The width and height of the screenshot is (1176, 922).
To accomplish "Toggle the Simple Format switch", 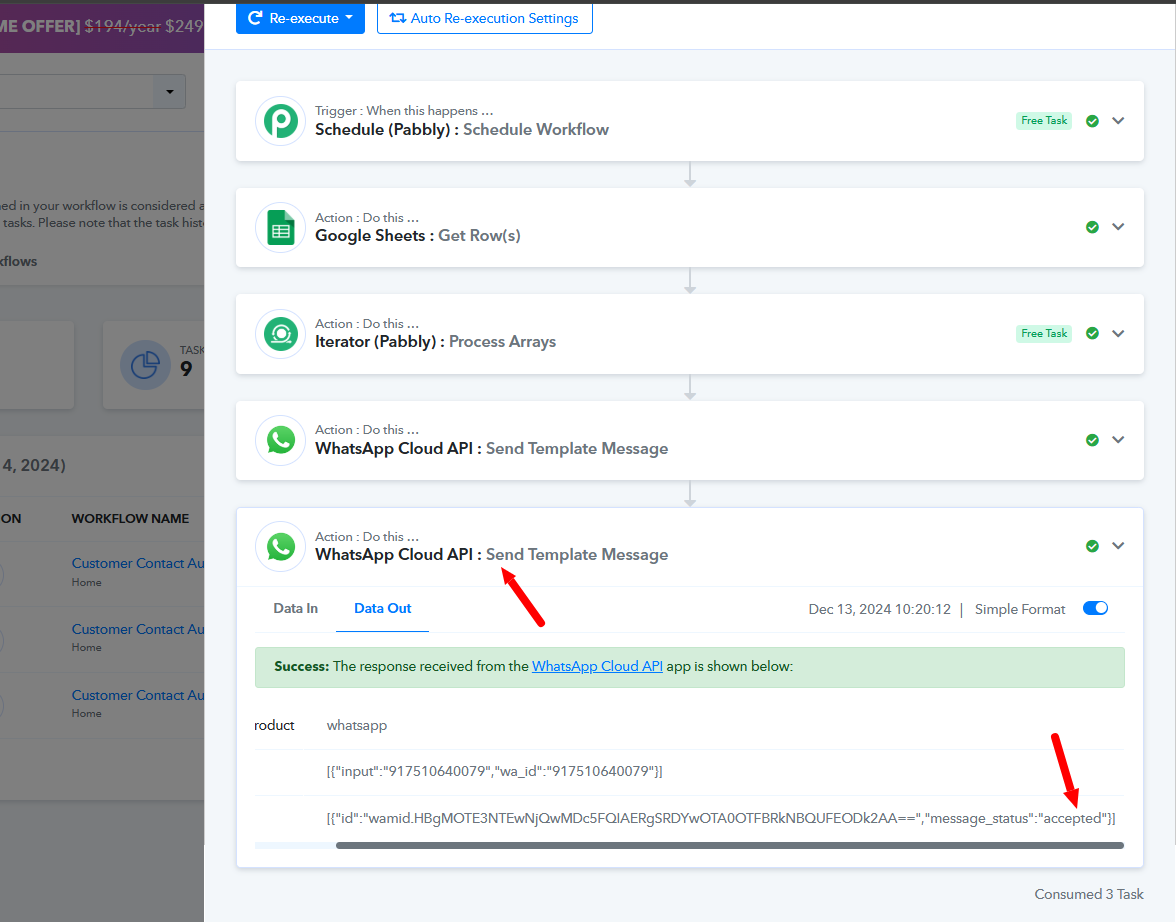I will click(1095, 608).
